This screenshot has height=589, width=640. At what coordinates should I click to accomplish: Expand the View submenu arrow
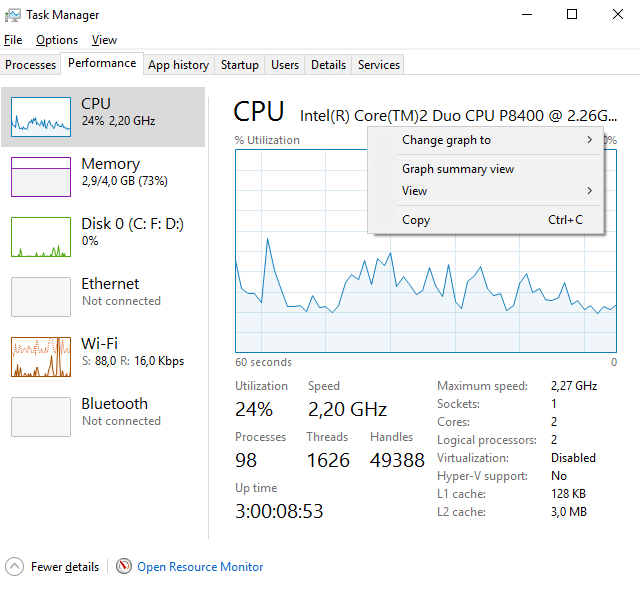click(589, 191)
